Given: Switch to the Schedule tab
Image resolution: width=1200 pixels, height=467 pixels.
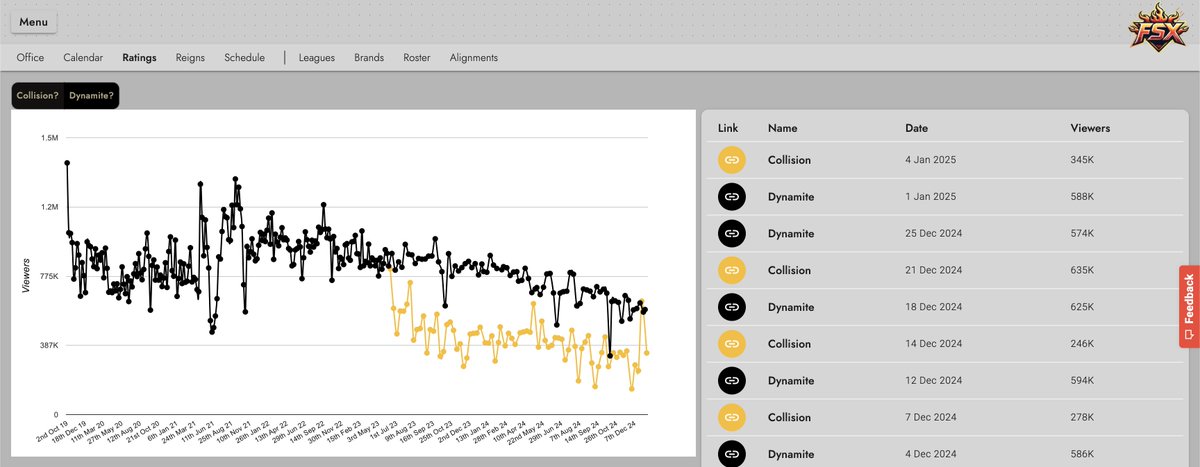Looking at the screenshot, I should pos(245,58).
